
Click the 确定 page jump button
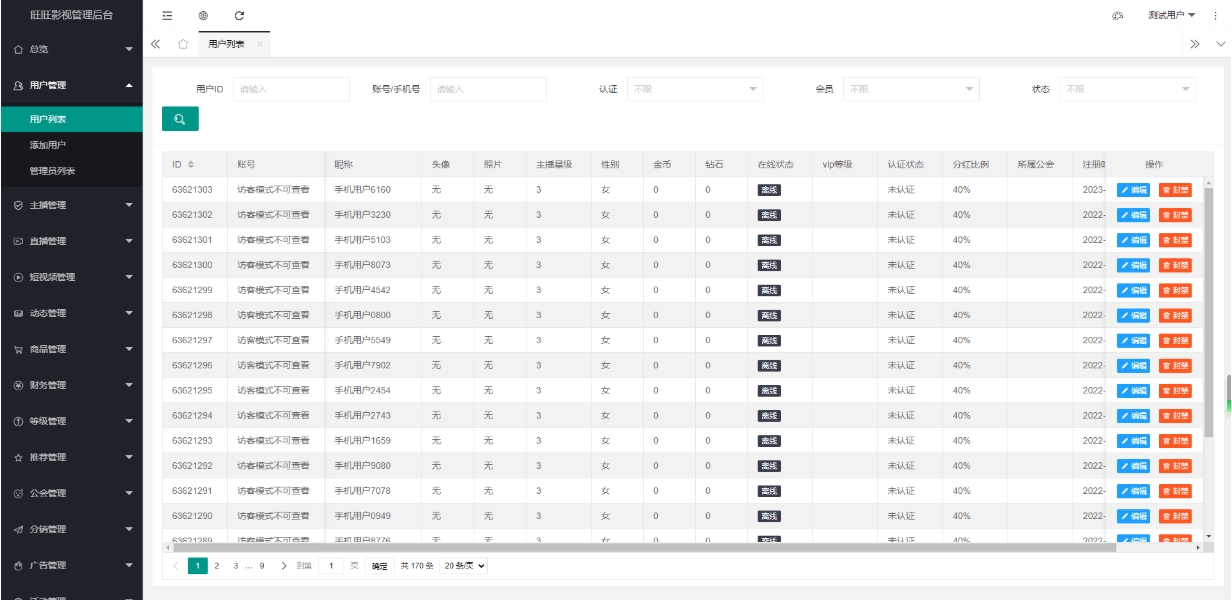pos(379,566)
